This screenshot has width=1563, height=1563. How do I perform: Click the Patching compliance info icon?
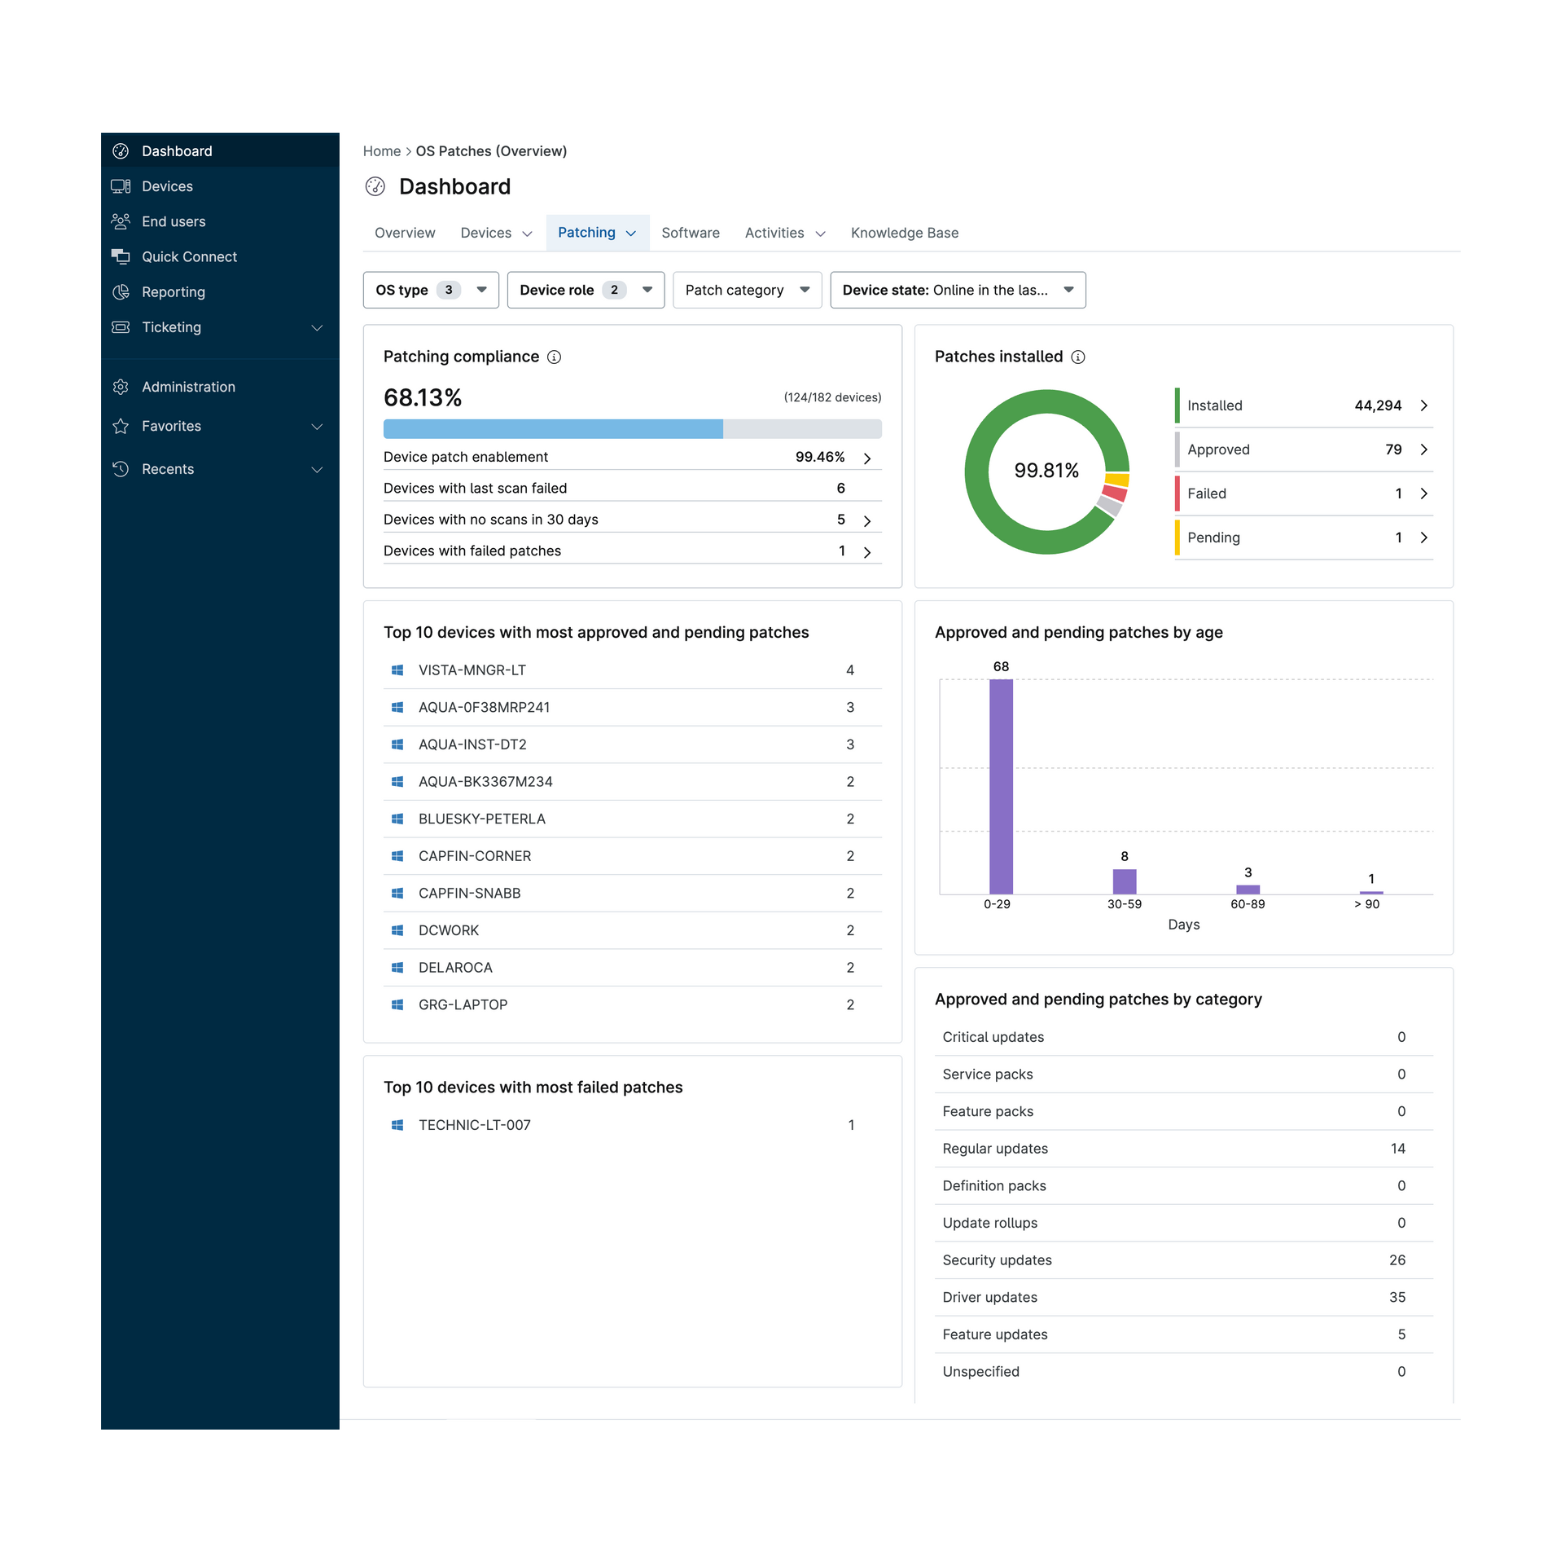coord(555,357)
